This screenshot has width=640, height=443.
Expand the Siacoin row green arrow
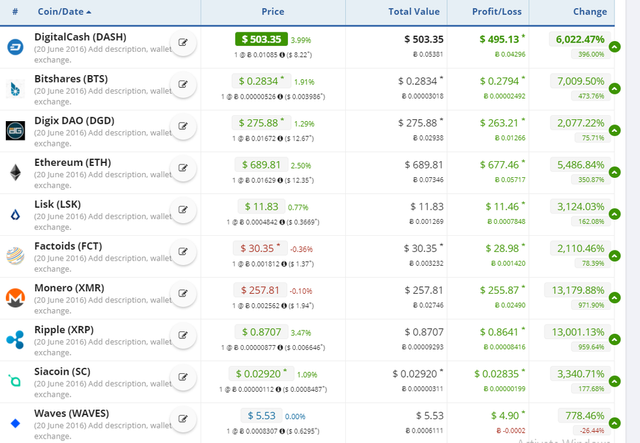point(614,381)
